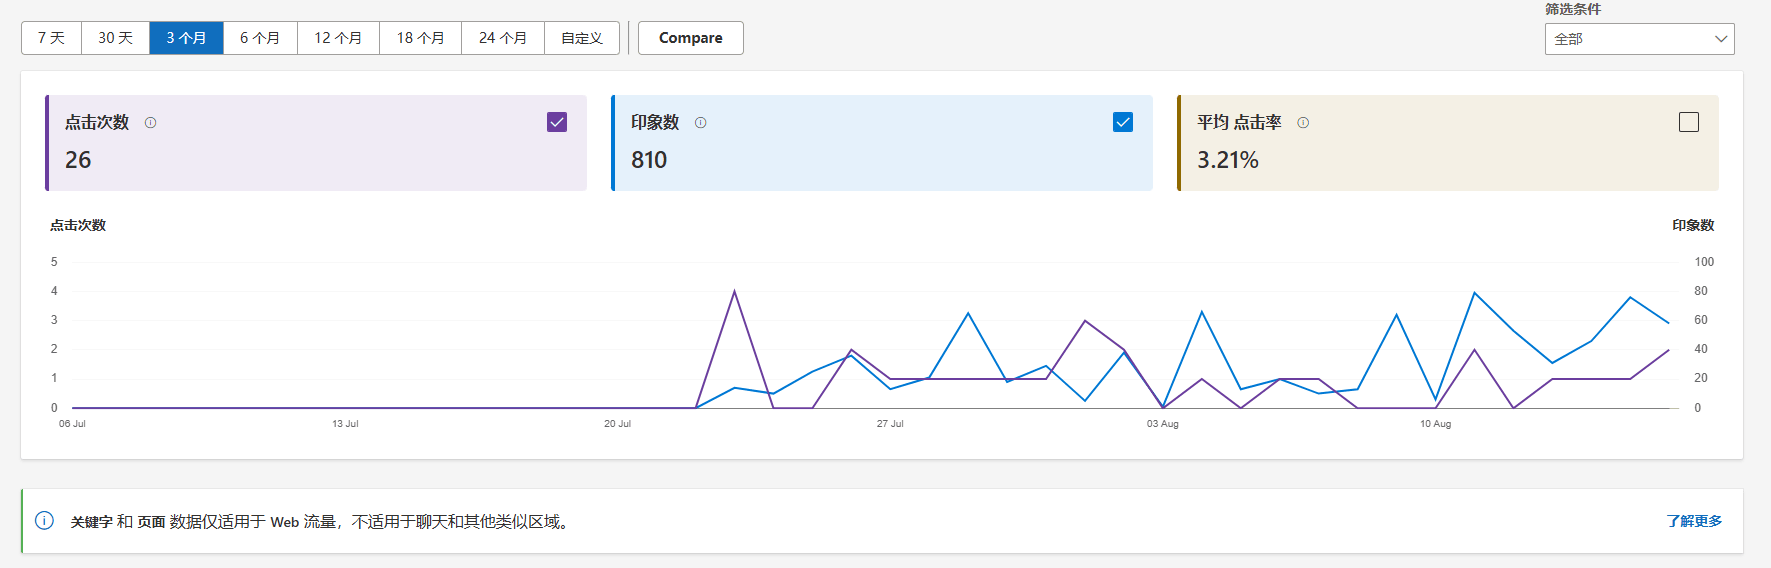
Task: Select the 18 个月 range tab
Action: pos(420,38)
